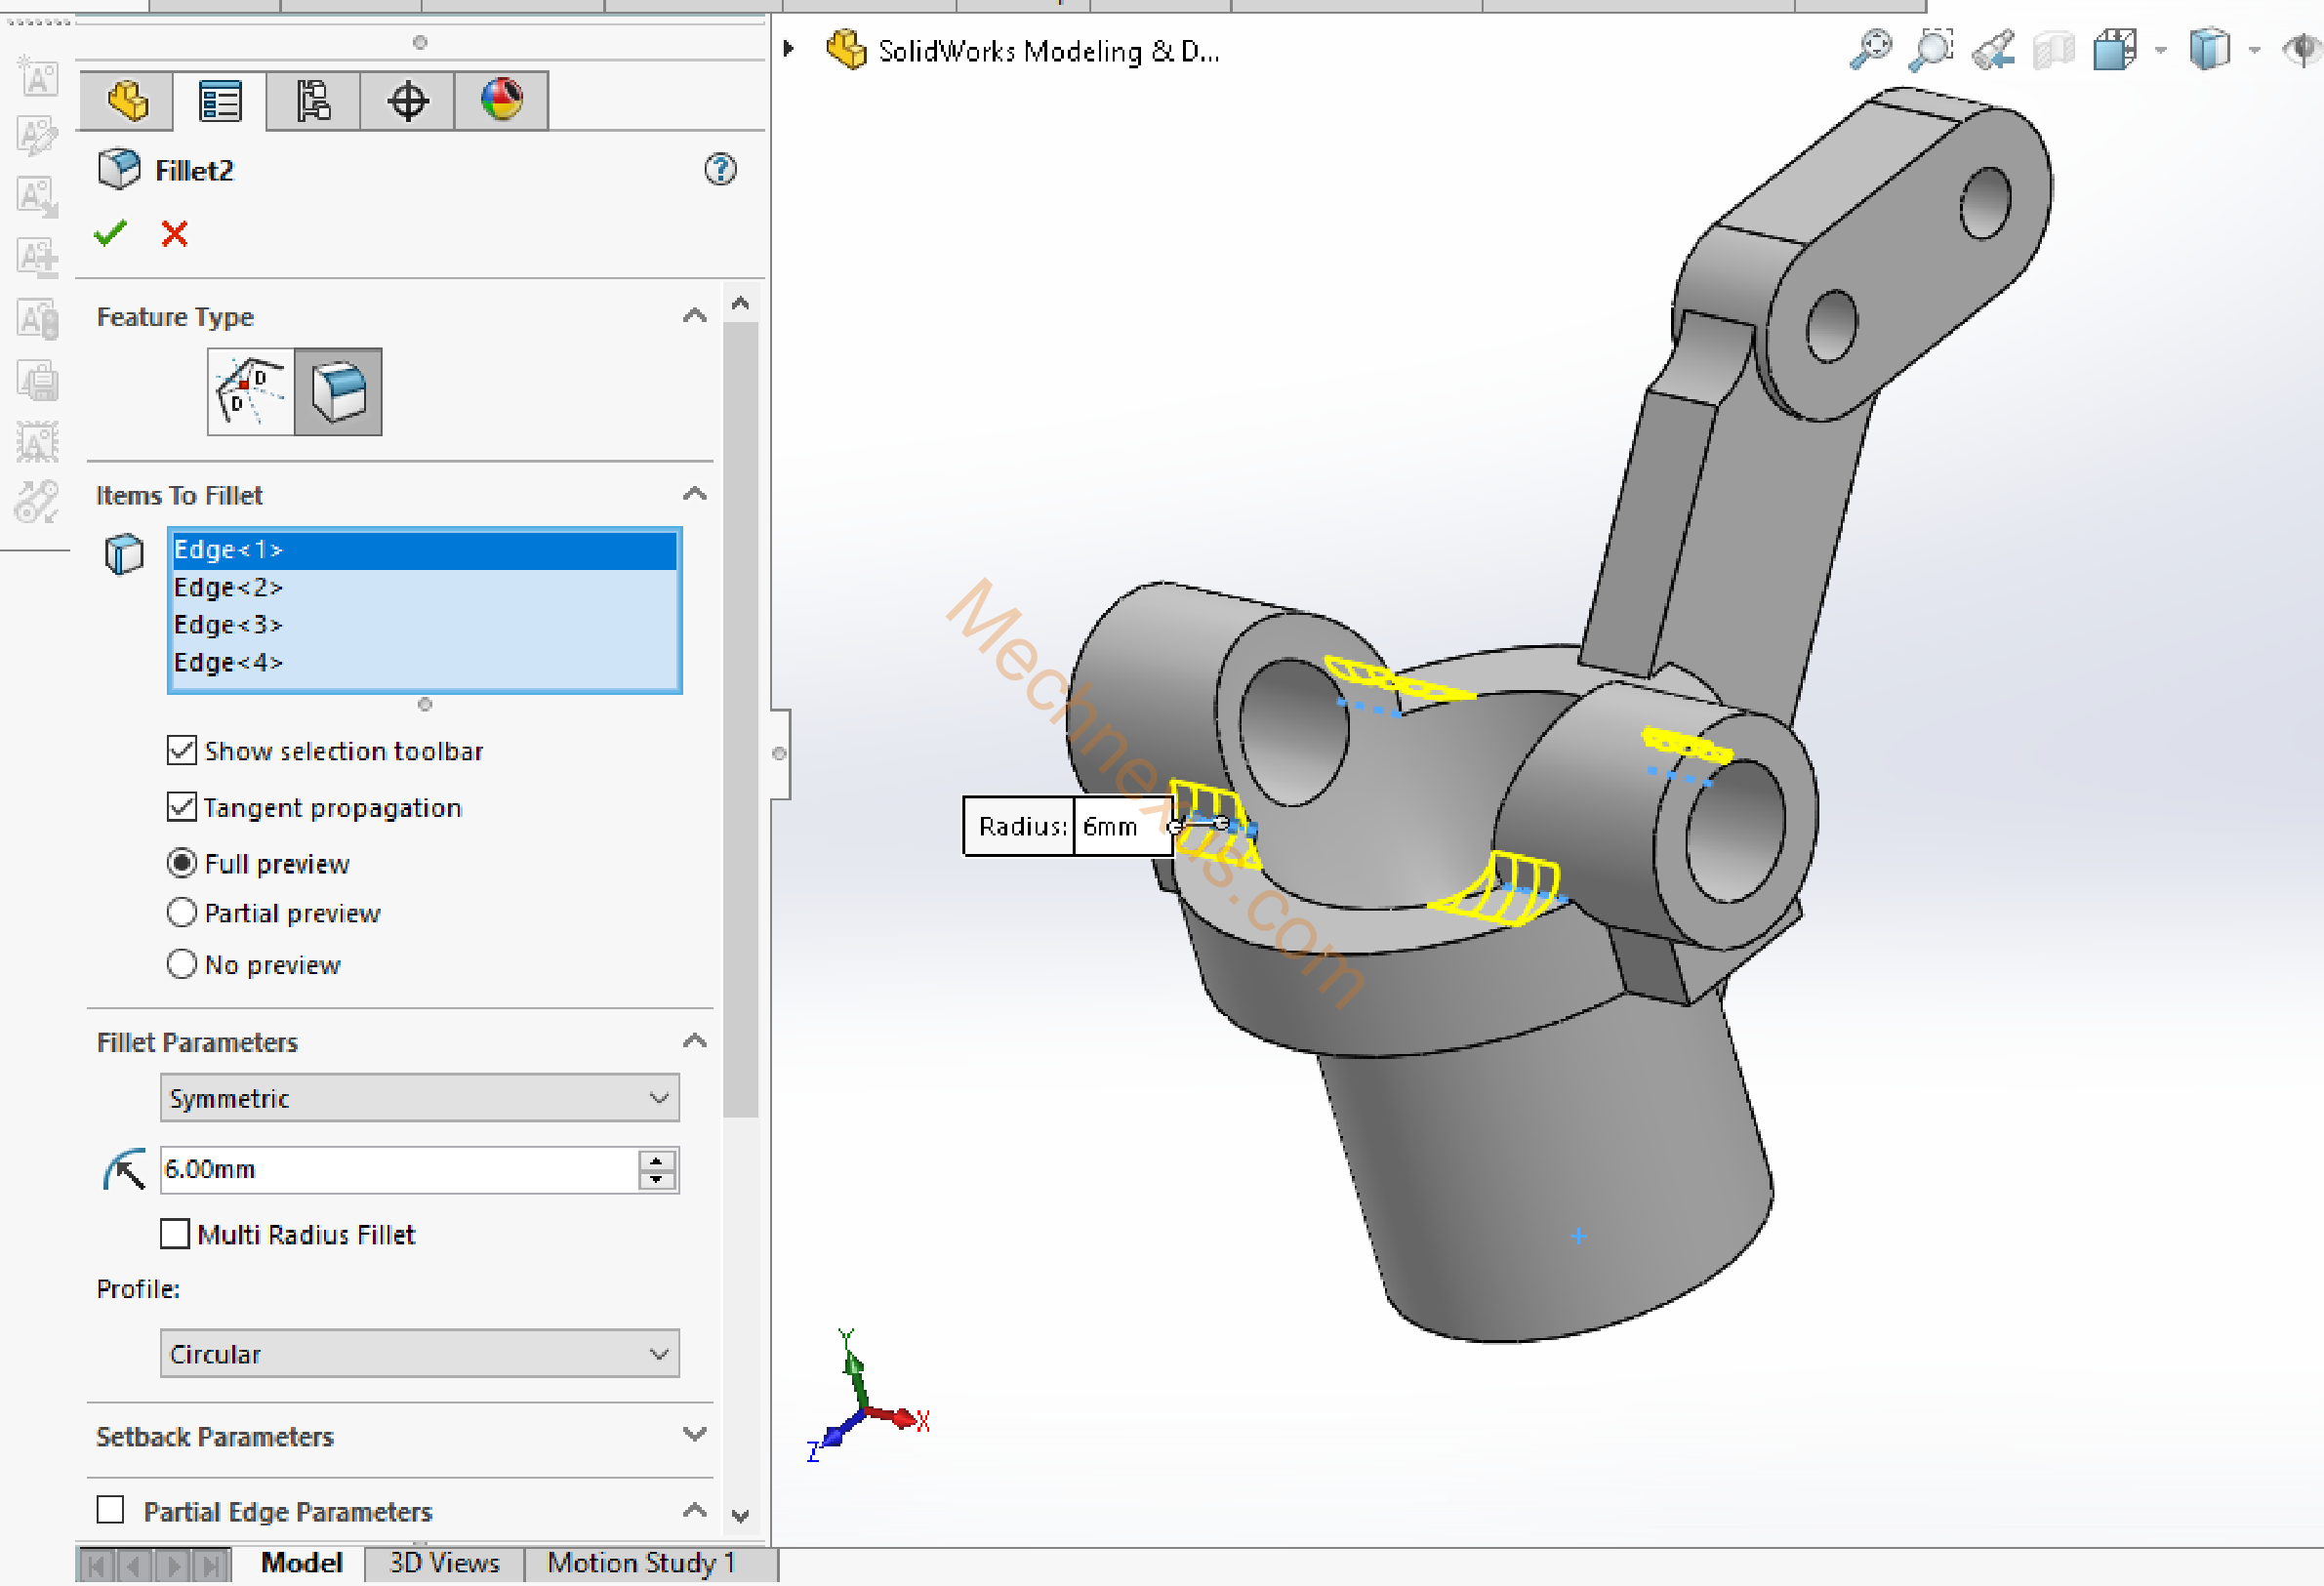Open the DisplayManager color ball tab

point(501,101)
